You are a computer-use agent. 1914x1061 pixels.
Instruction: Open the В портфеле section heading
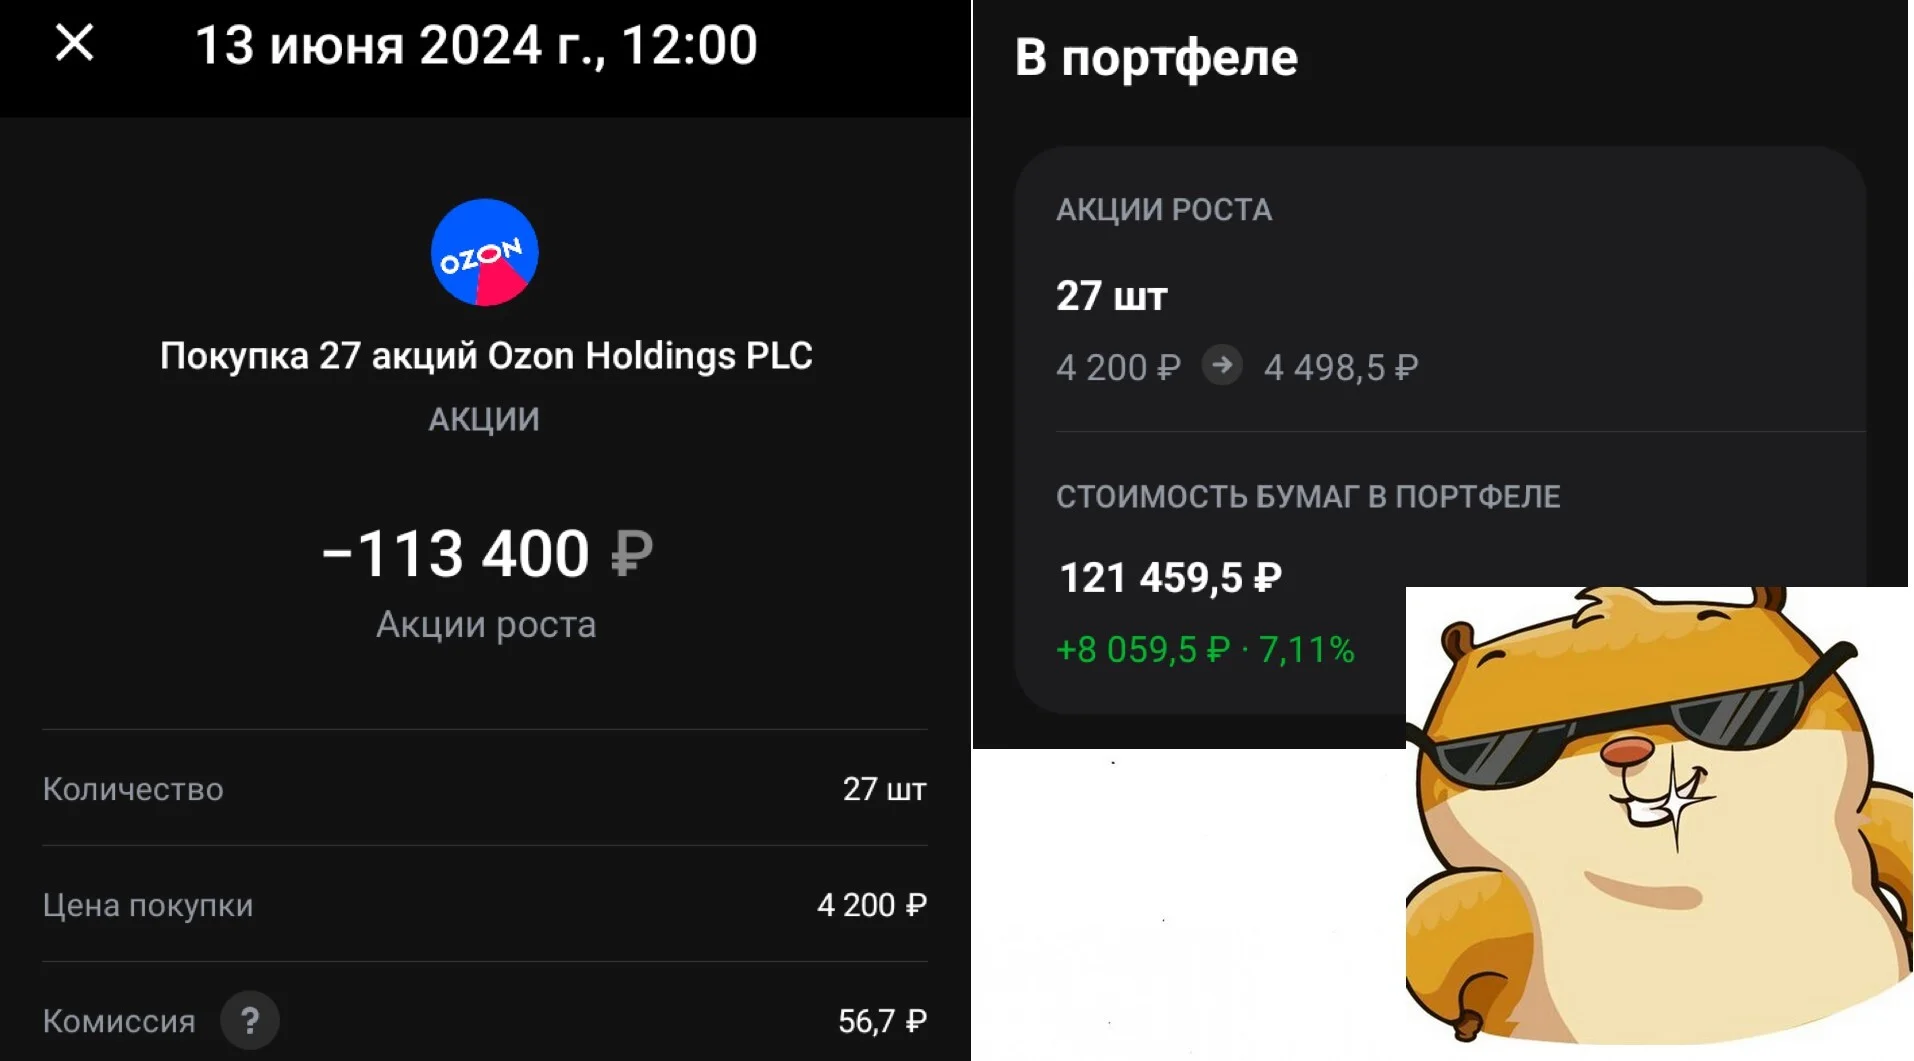pos(1156,57)
